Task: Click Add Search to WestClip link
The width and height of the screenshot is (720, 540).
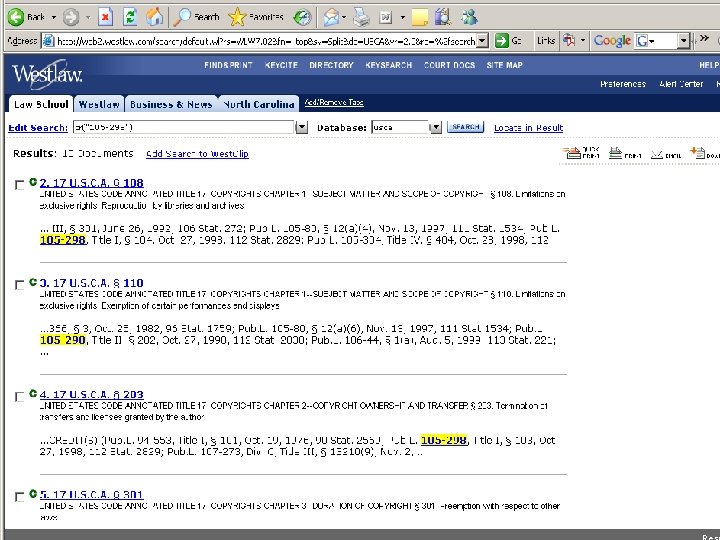Action: [197, 154]
